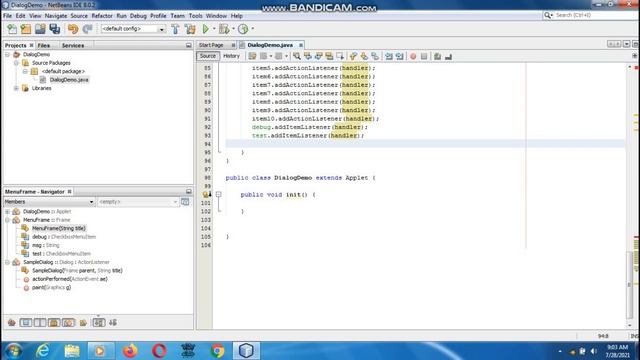The height and width of the screenshot is (360, 640).
Task: Minimize the Projects panel window group
Action: coord(189,45)
